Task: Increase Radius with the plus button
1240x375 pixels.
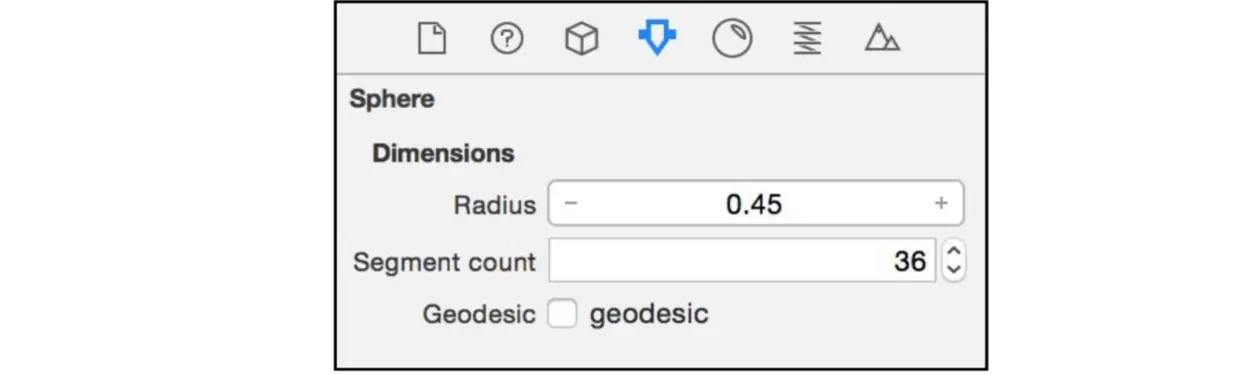Action: pyautogui.click(x=941, y=204)
